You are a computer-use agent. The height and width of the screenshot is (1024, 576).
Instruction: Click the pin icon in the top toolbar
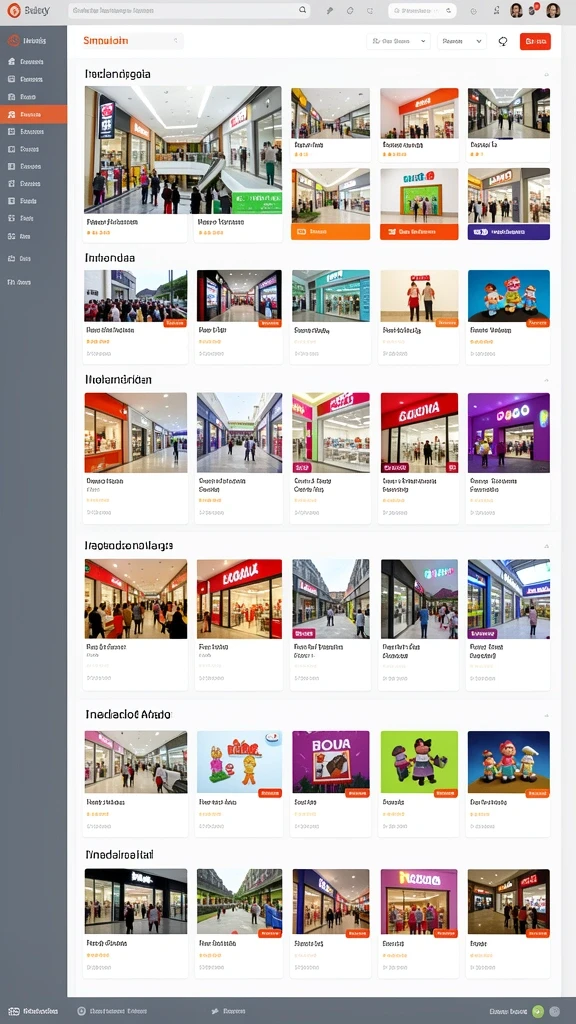(330, 10)
